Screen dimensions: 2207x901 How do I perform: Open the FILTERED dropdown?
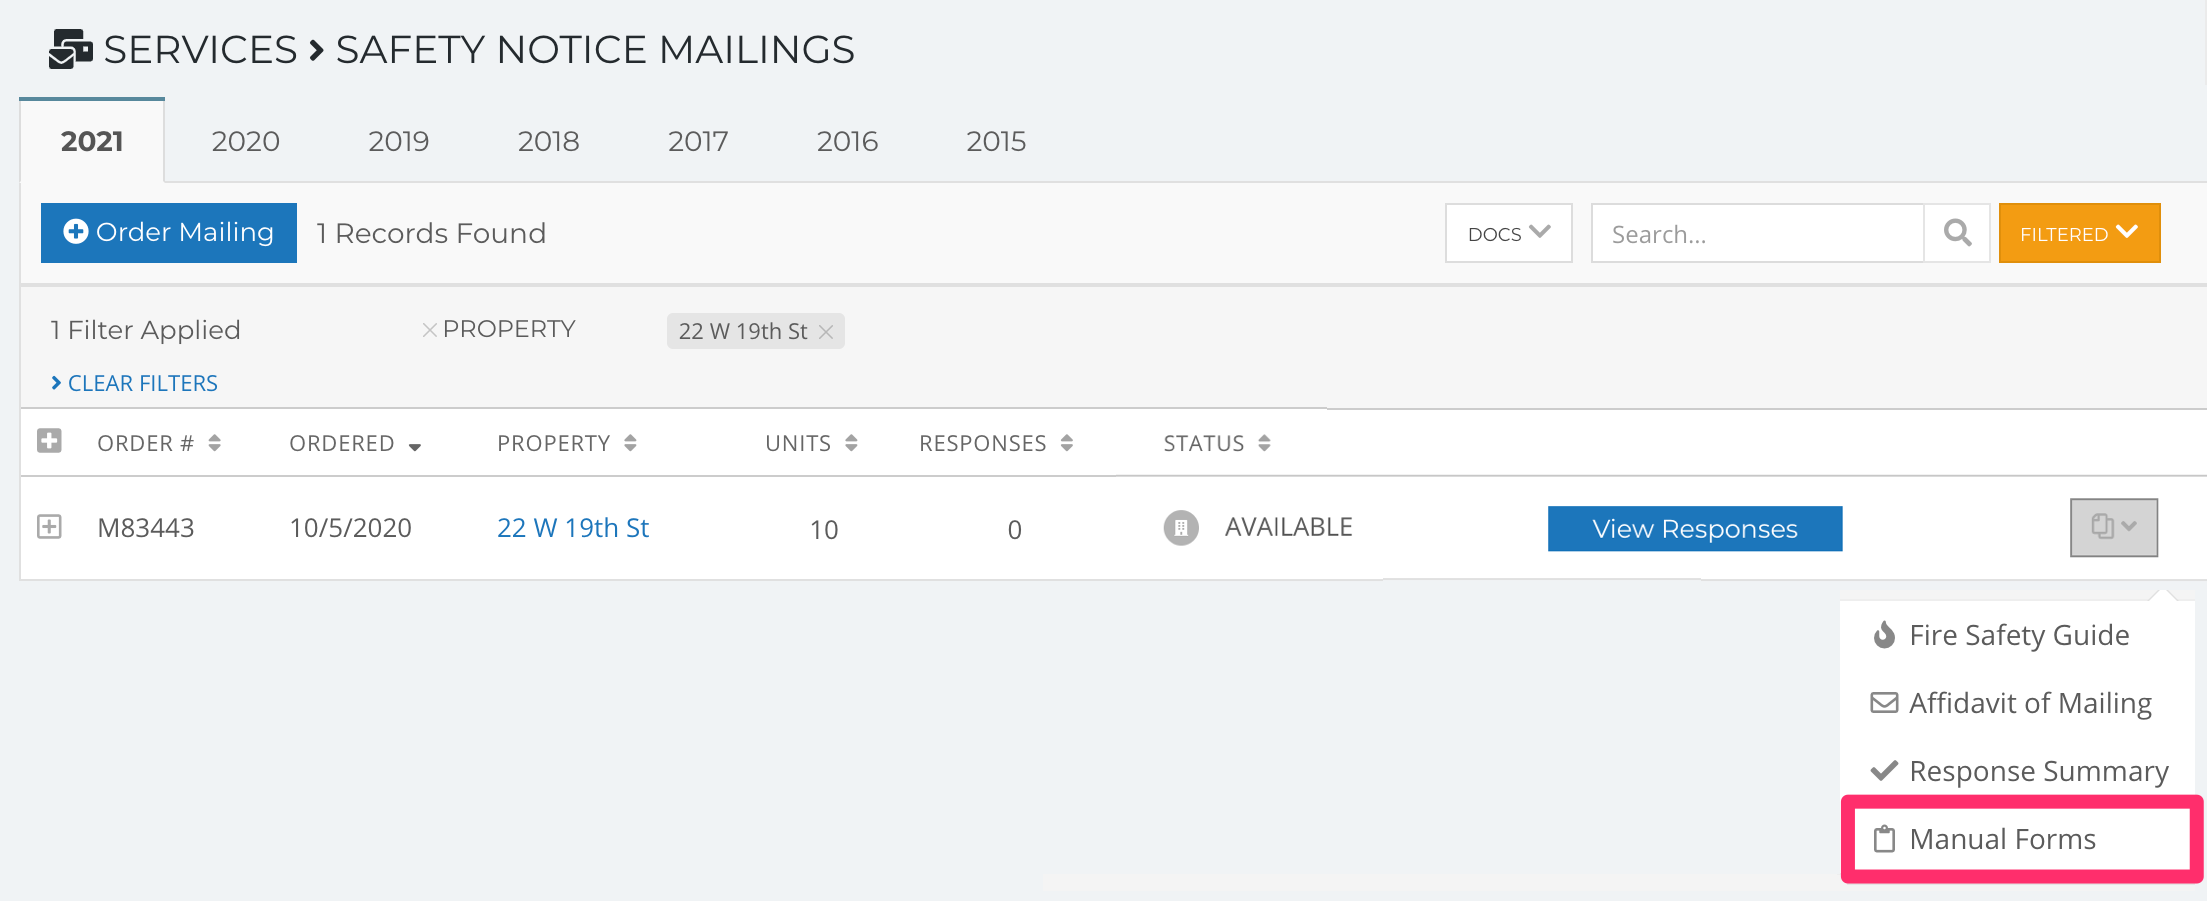(2079, 233)
